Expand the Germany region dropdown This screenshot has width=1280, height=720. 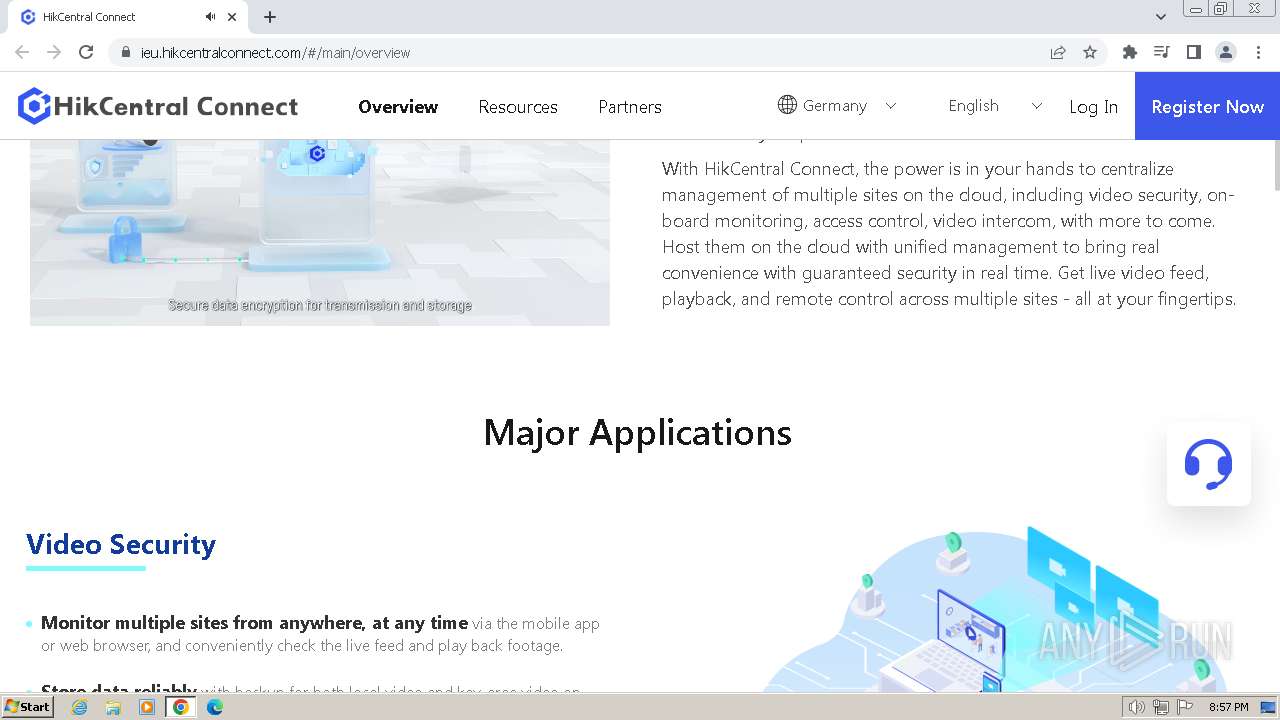(x=837, y=105)
